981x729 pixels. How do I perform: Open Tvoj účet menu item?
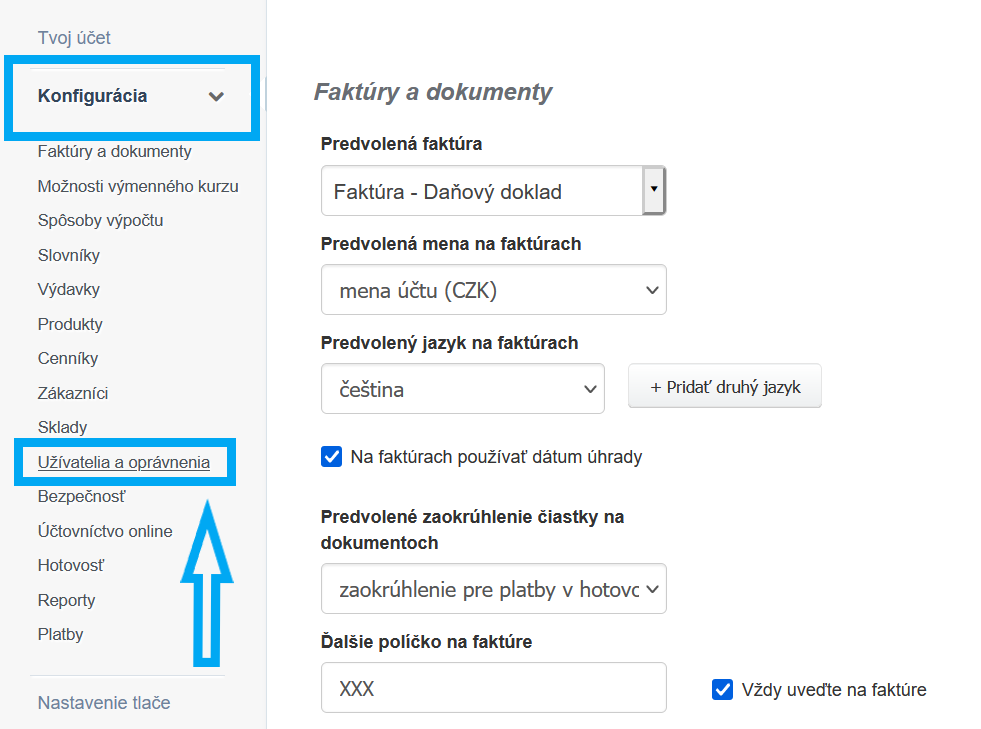[x=74, y=38]
